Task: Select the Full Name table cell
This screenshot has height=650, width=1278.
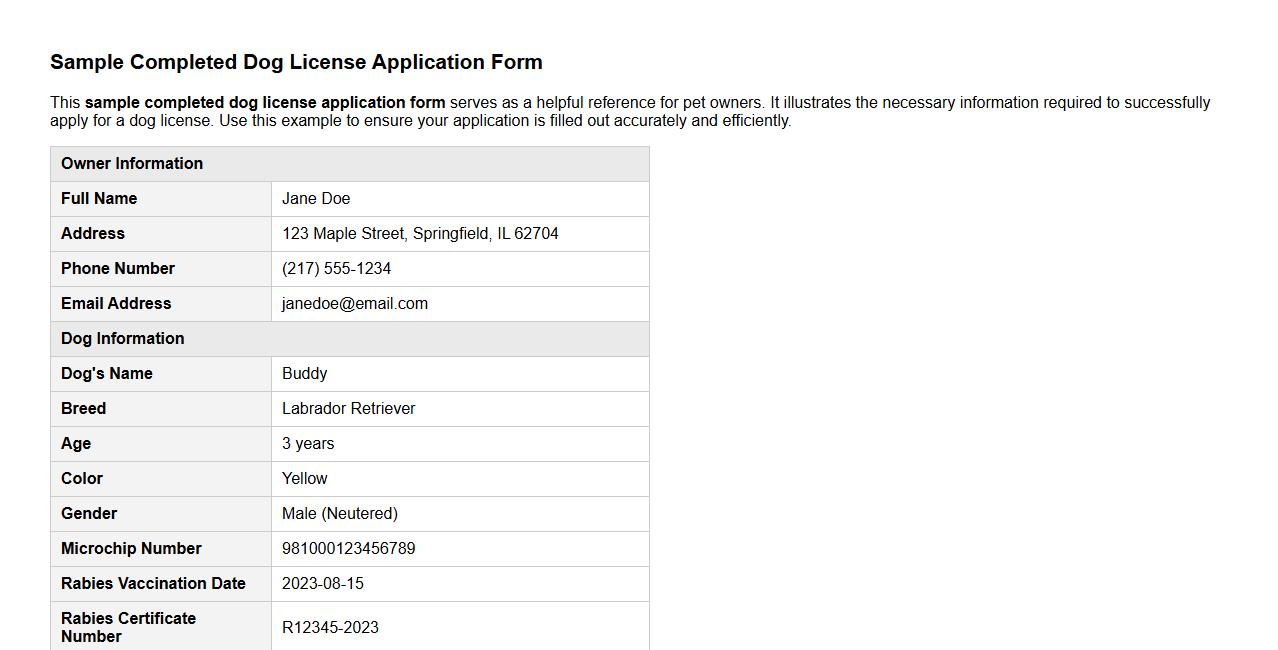Action: tap(98, 198)
